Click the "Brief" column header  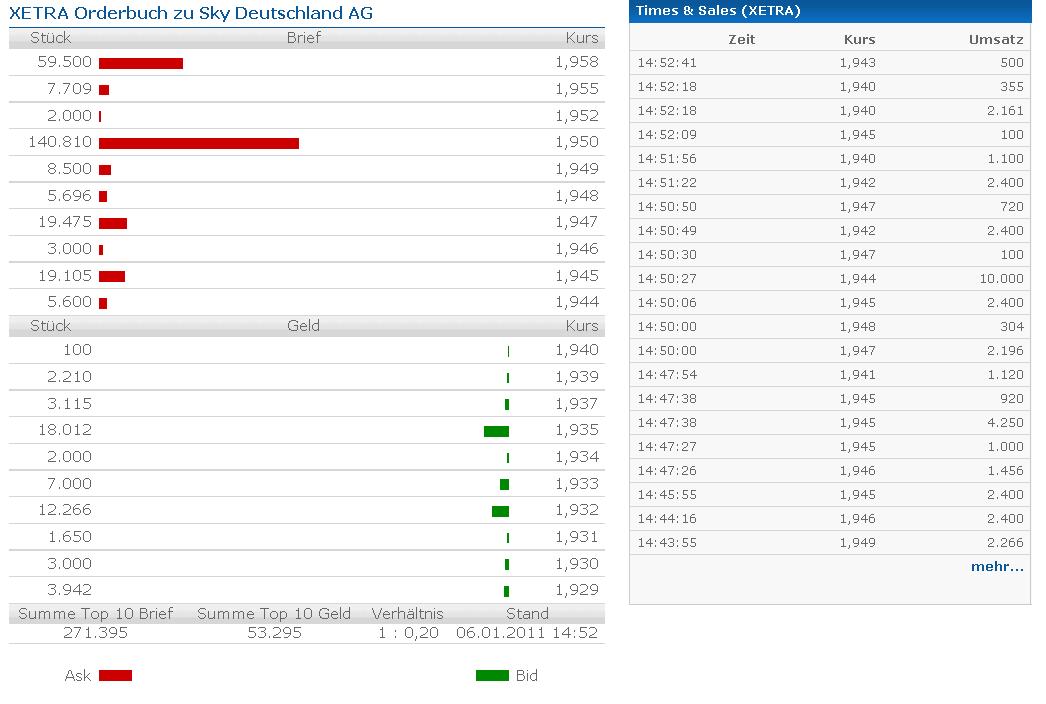coord(304,38)
